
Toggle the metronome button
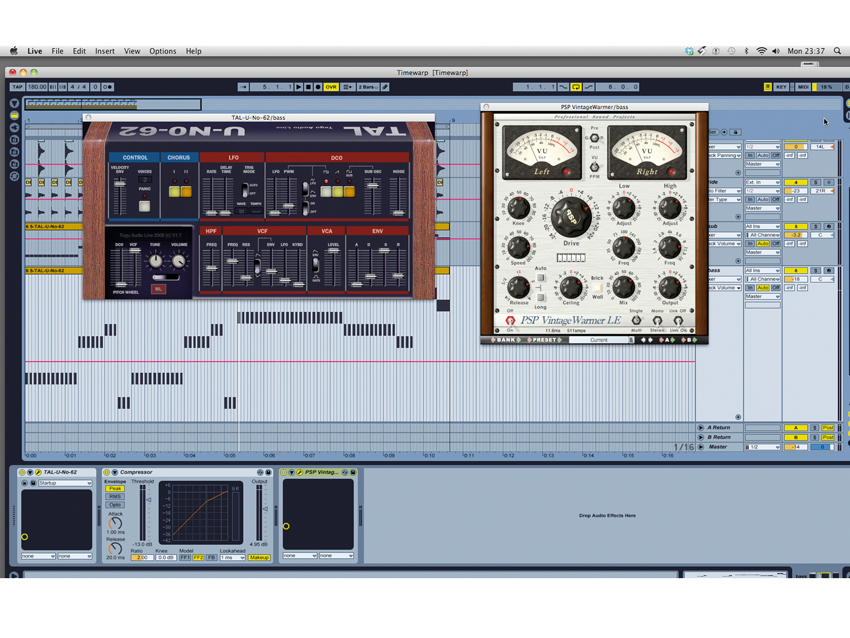point(107,87)
